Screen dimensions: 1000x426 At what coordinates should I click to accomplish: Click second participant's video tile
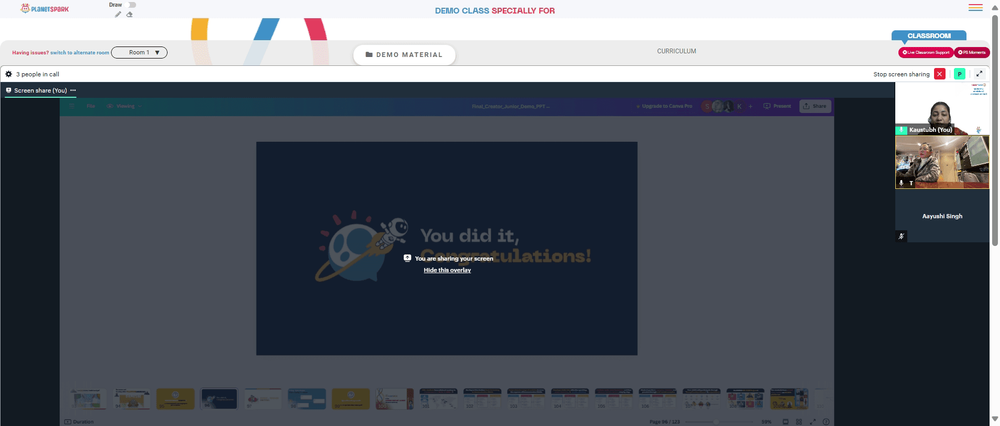click(x=942, y=162)
